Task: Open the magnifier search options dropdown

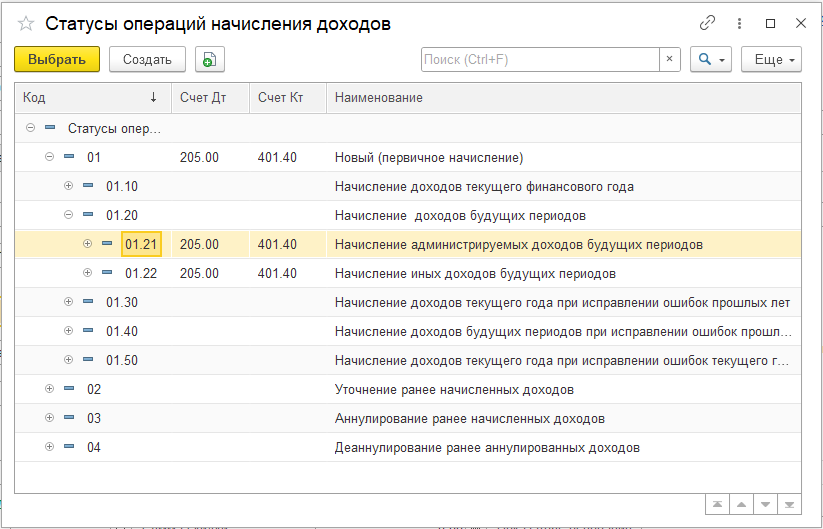Action: (x=711, y=59)
